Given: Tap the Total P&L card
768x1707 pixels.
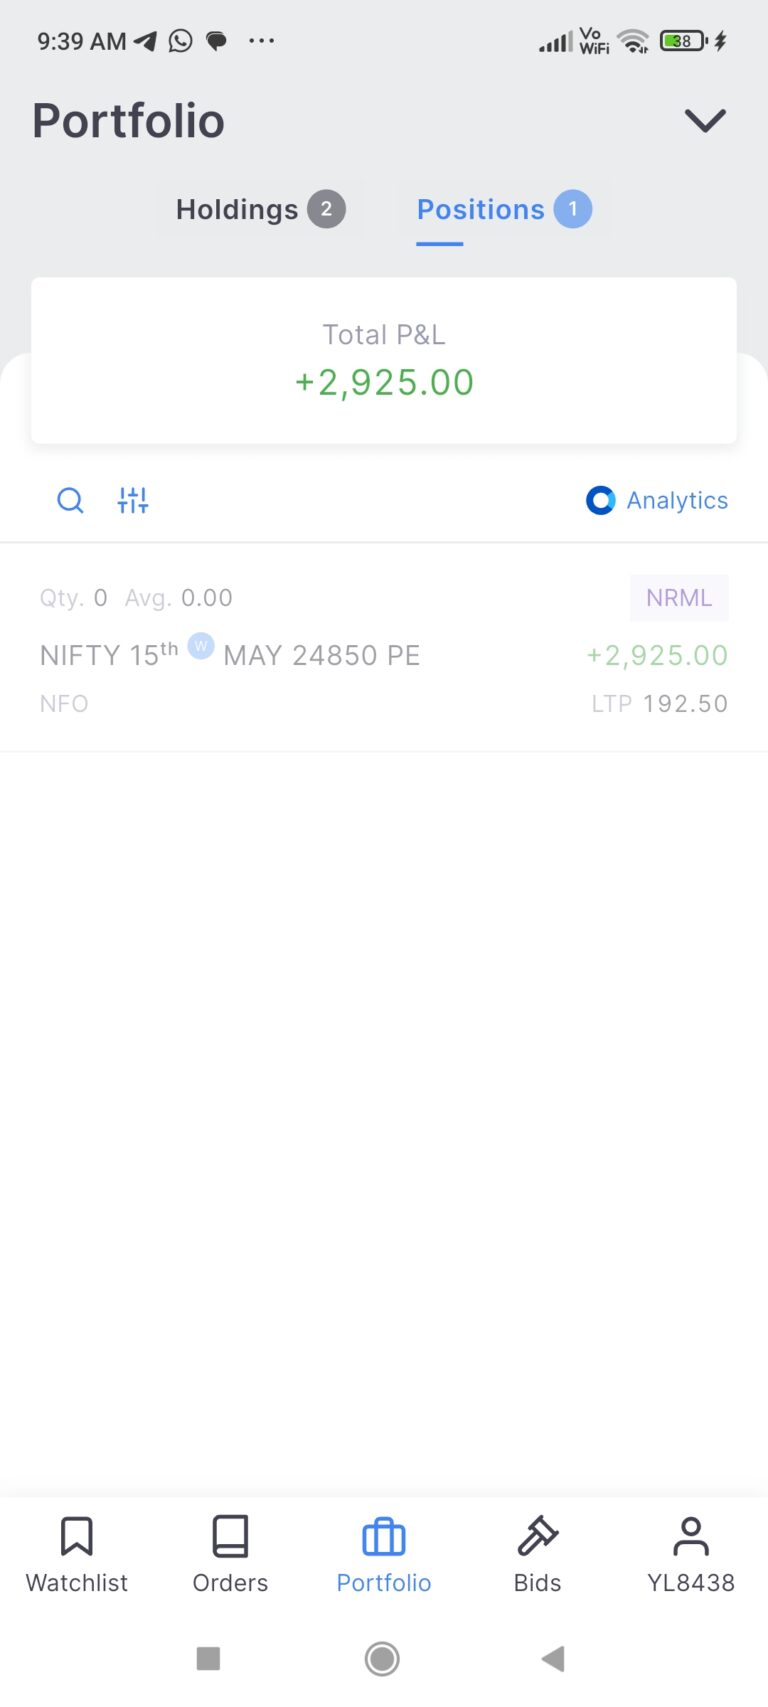Looking at the screenshot, I should point(384,361).
